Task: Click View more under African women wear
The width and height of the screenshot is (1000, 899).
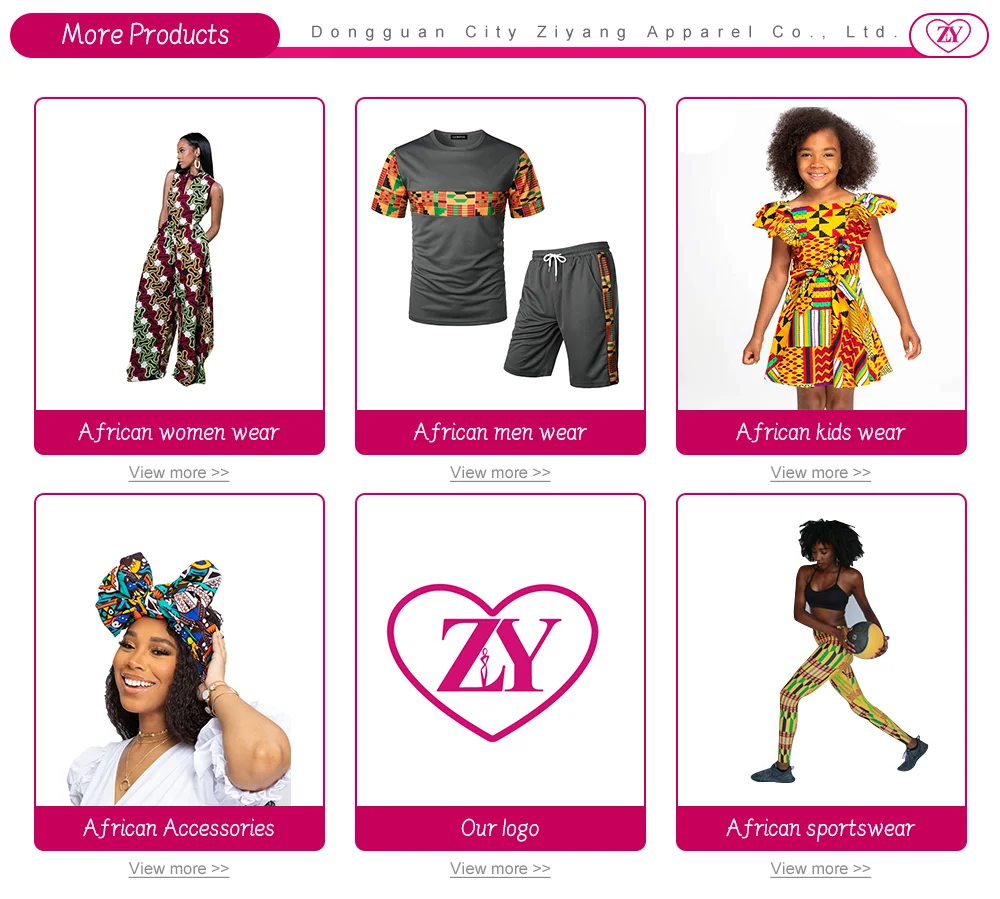Action: coord(179,472)
